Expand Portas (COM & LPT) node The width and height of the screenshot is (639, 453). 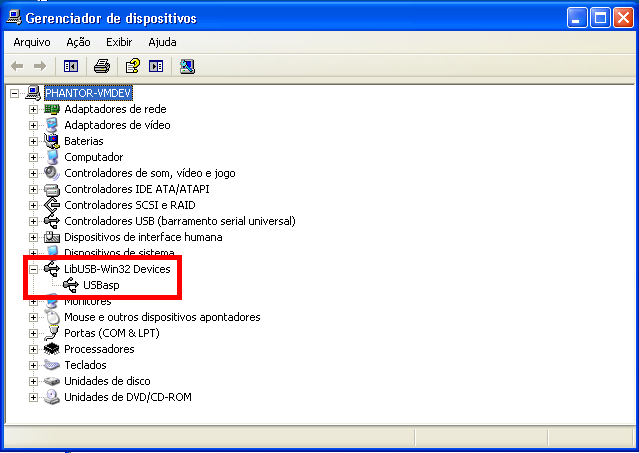click(33, 333)
